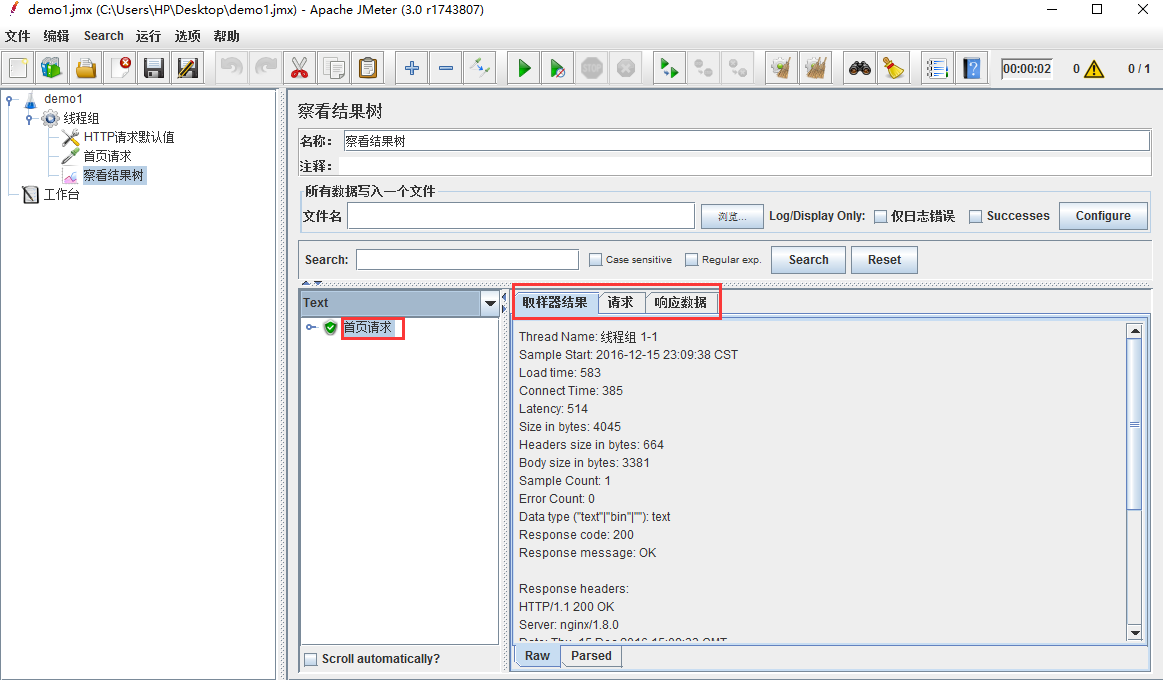This screenshot has height=680, width=1163.
Task: Click the Shutdown test icon
Action: [626, 68]
